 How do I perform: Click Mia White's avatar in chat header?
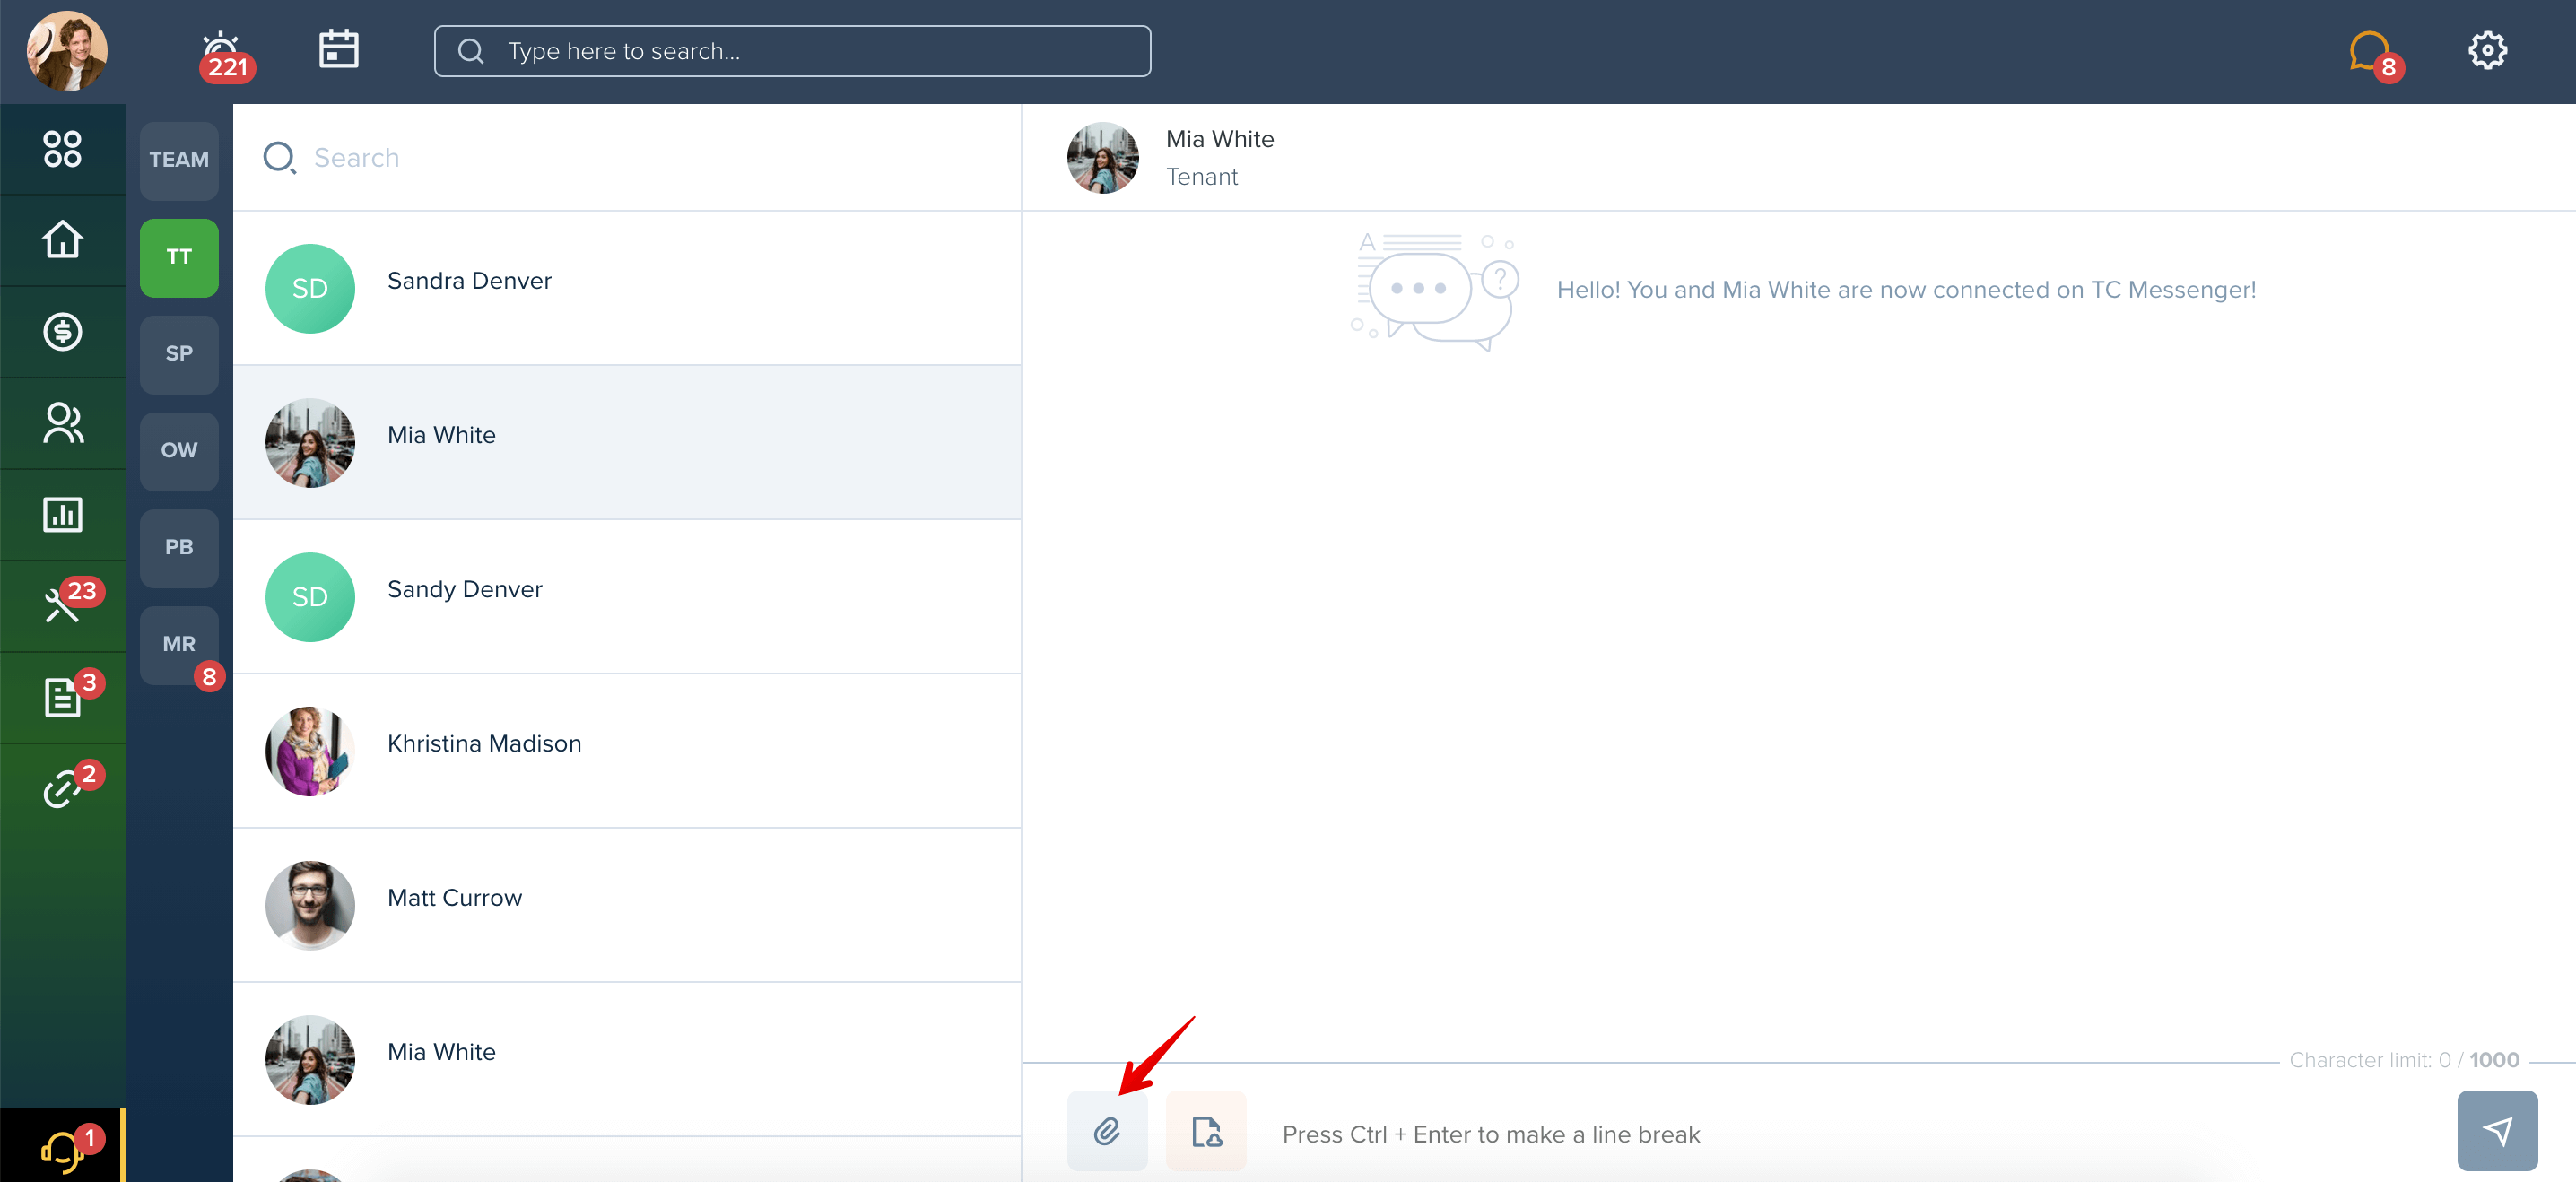[1102, 158]
